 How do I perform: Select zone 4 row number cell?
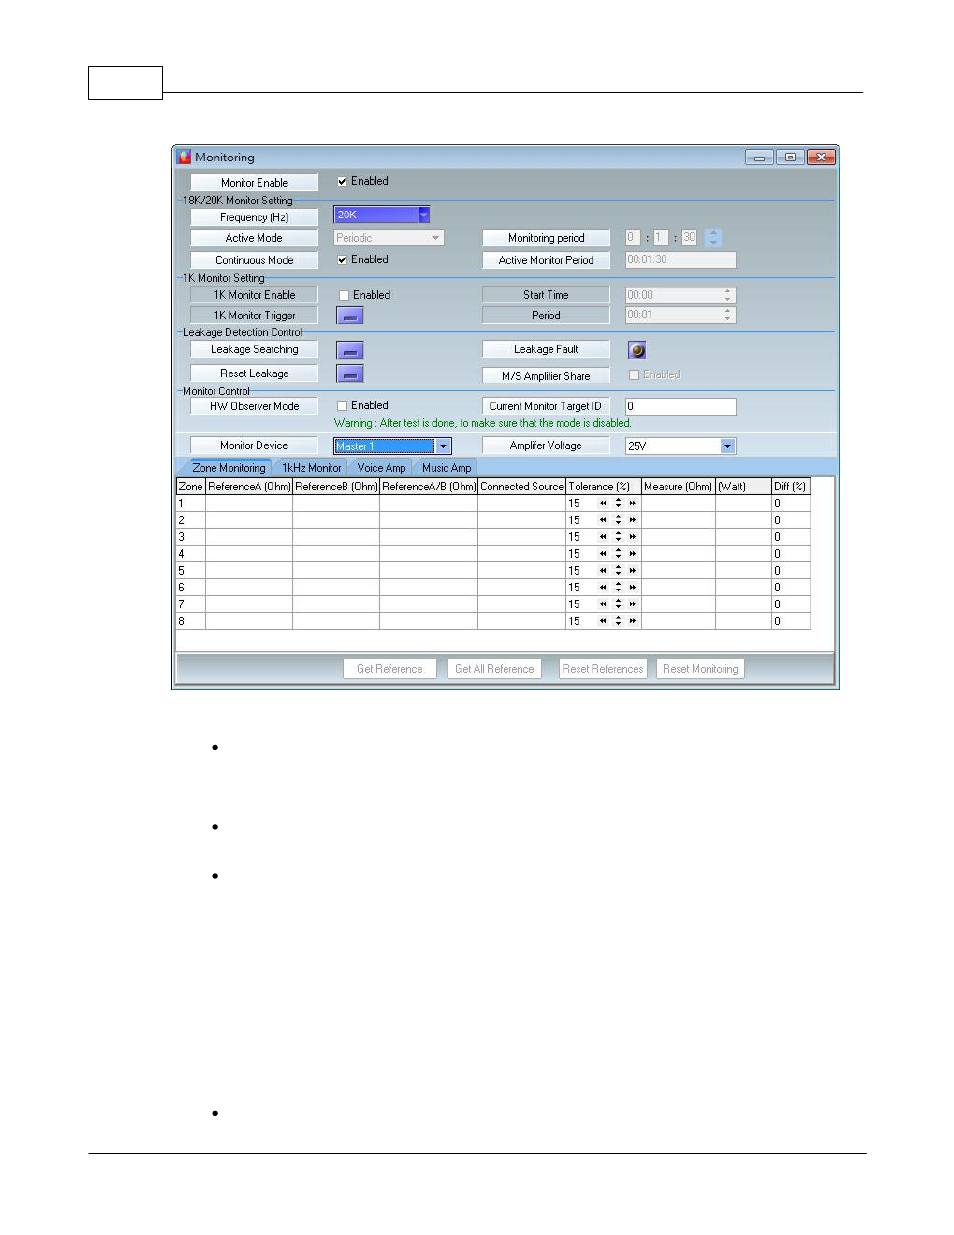coord(190,554)
